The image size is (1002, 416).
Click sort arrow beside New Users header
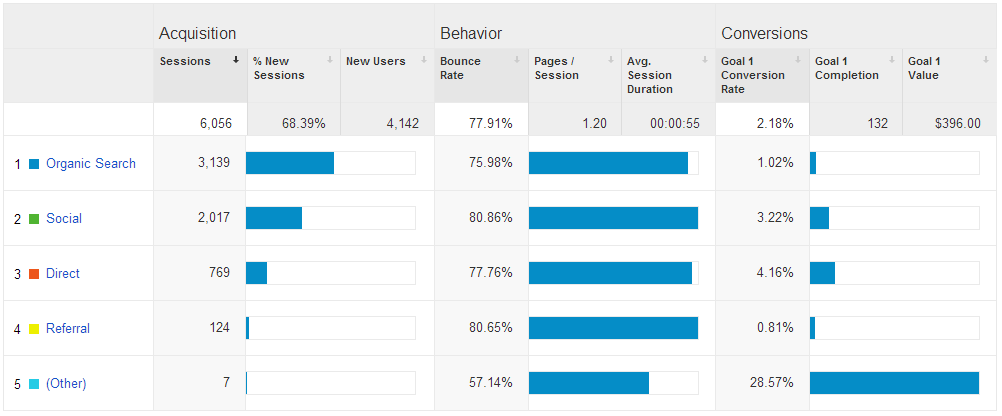point(424,60)
